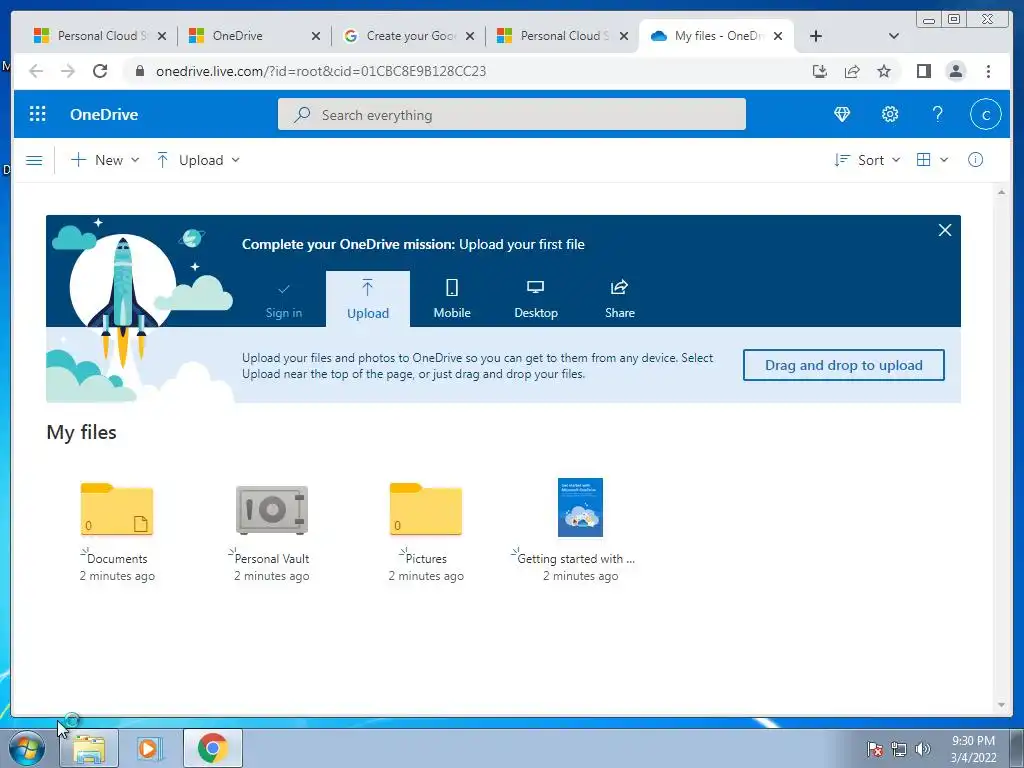Open the Personal Vault
Image resolution: width=1024 pixels, height=768 pixels.
[x=272, y=510]
